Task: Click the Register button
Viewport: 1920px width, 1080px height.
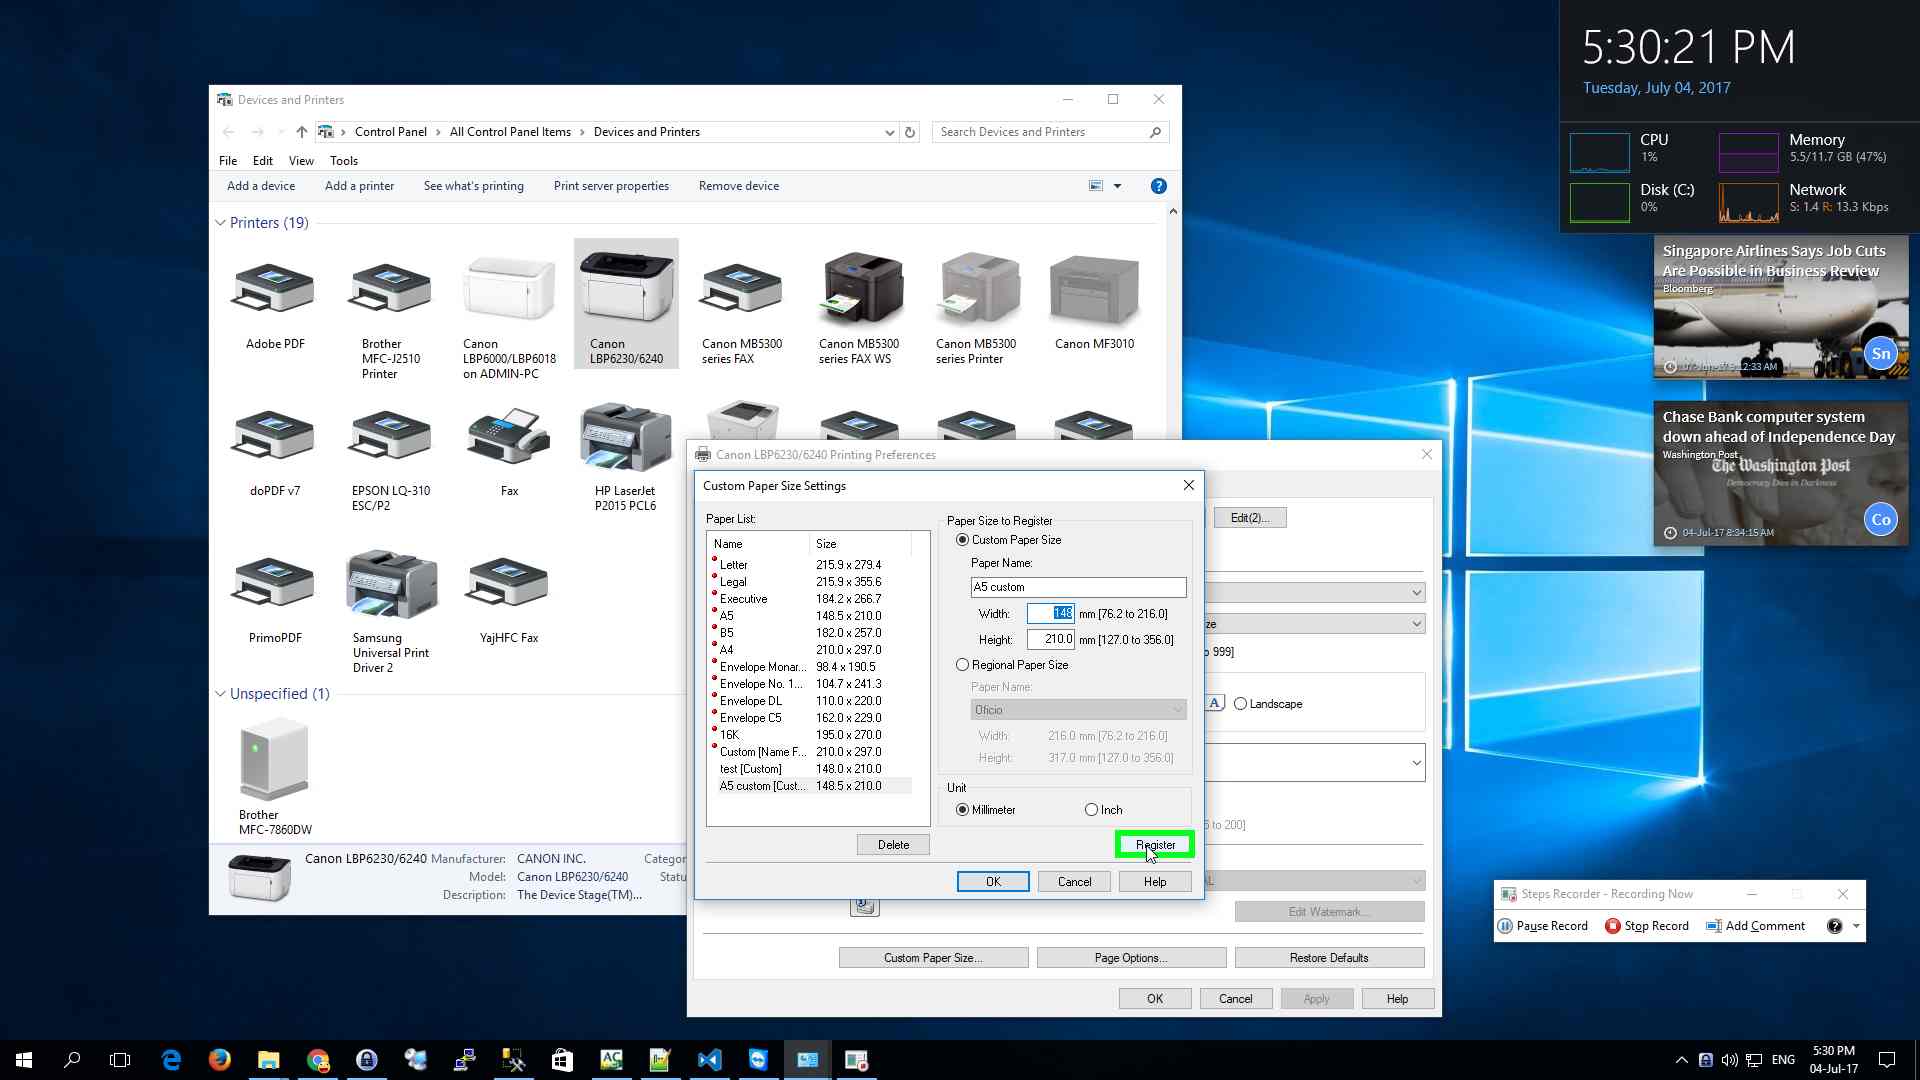Action: pyautogui.click(x=1155, y=845)
